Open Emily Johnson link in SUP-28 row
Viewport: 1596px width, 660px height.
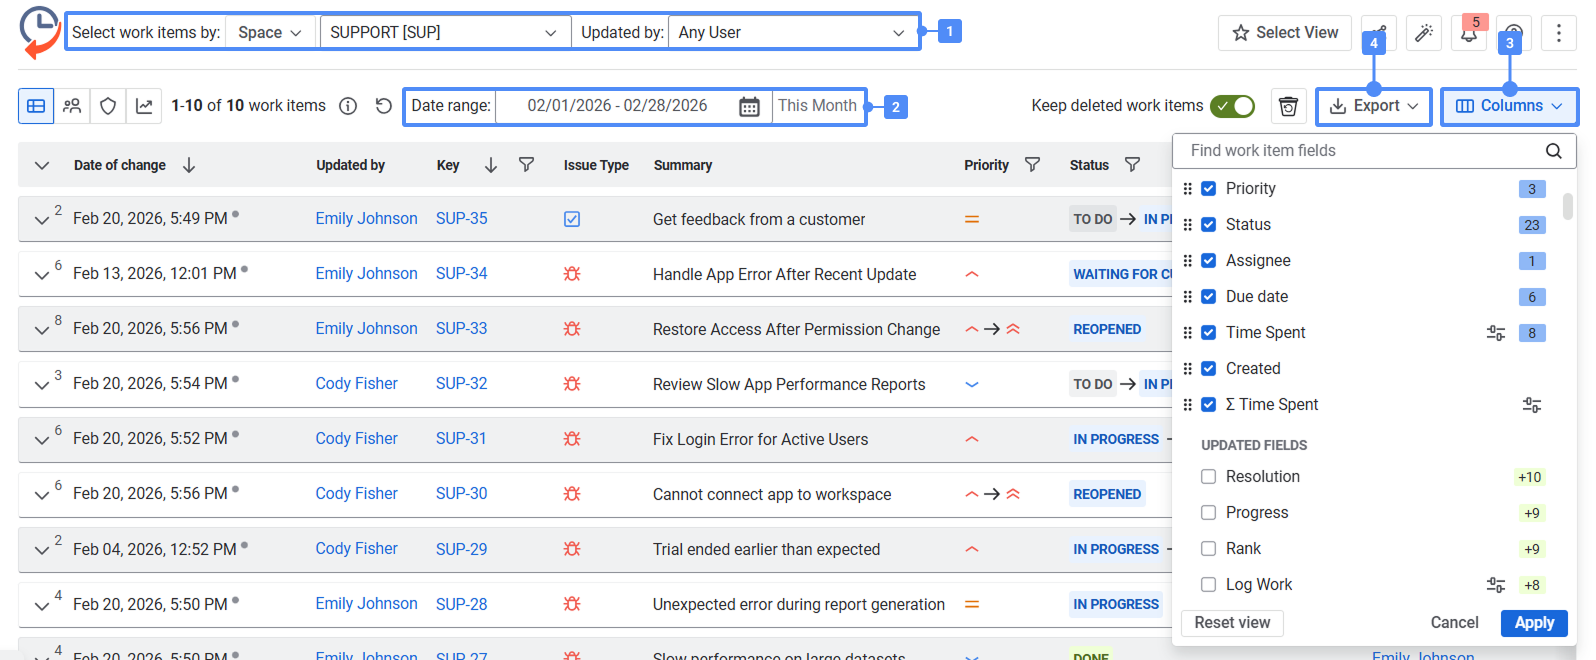pyautogui.click(x=366, y=604)
